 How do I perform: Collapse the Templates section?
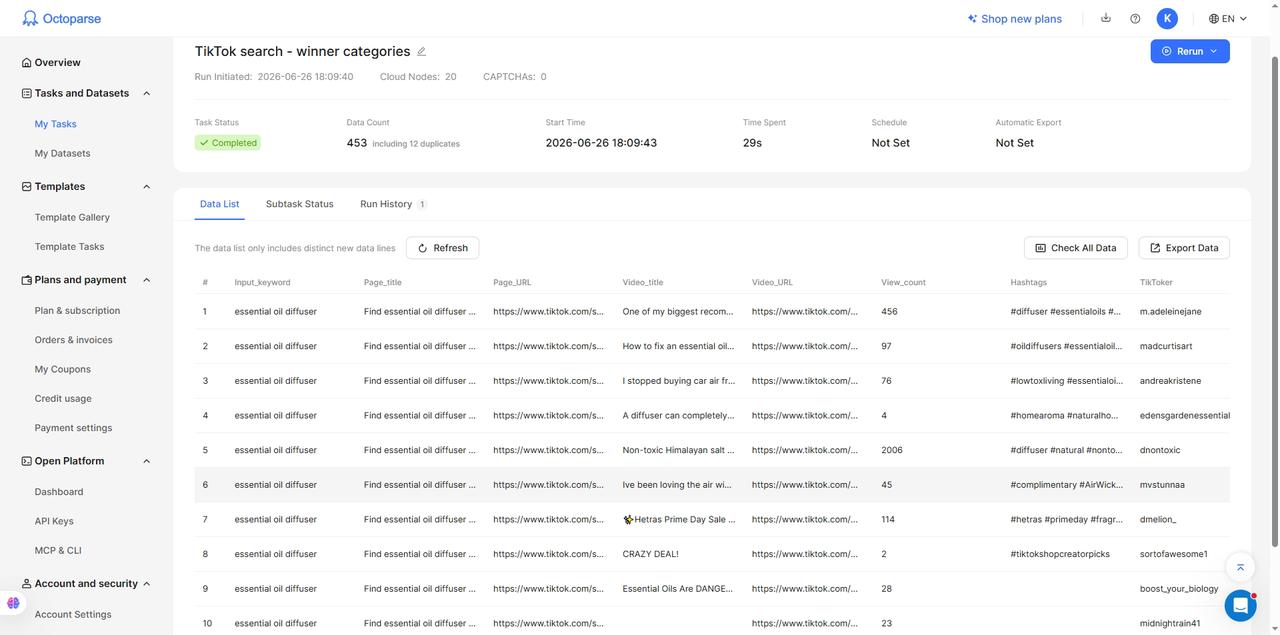147,186
